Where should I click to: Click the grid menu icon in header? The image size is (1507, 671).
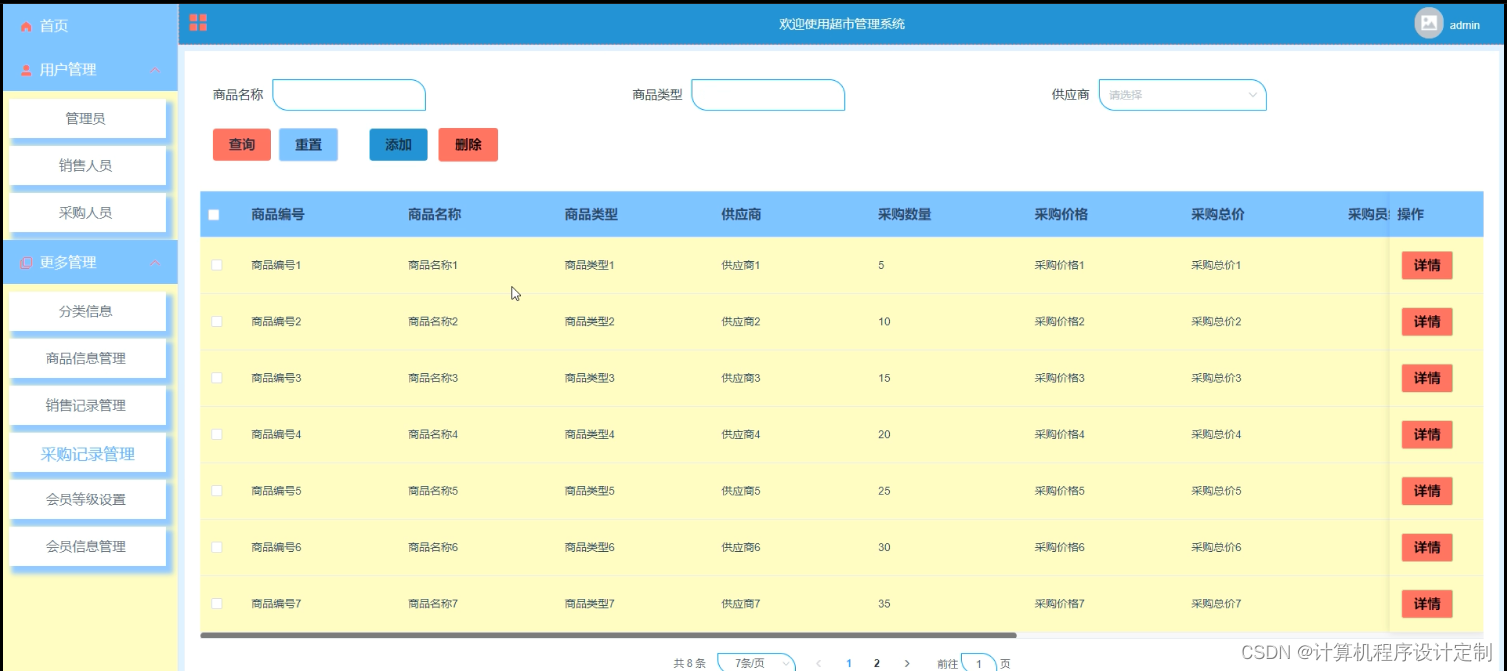198,22
